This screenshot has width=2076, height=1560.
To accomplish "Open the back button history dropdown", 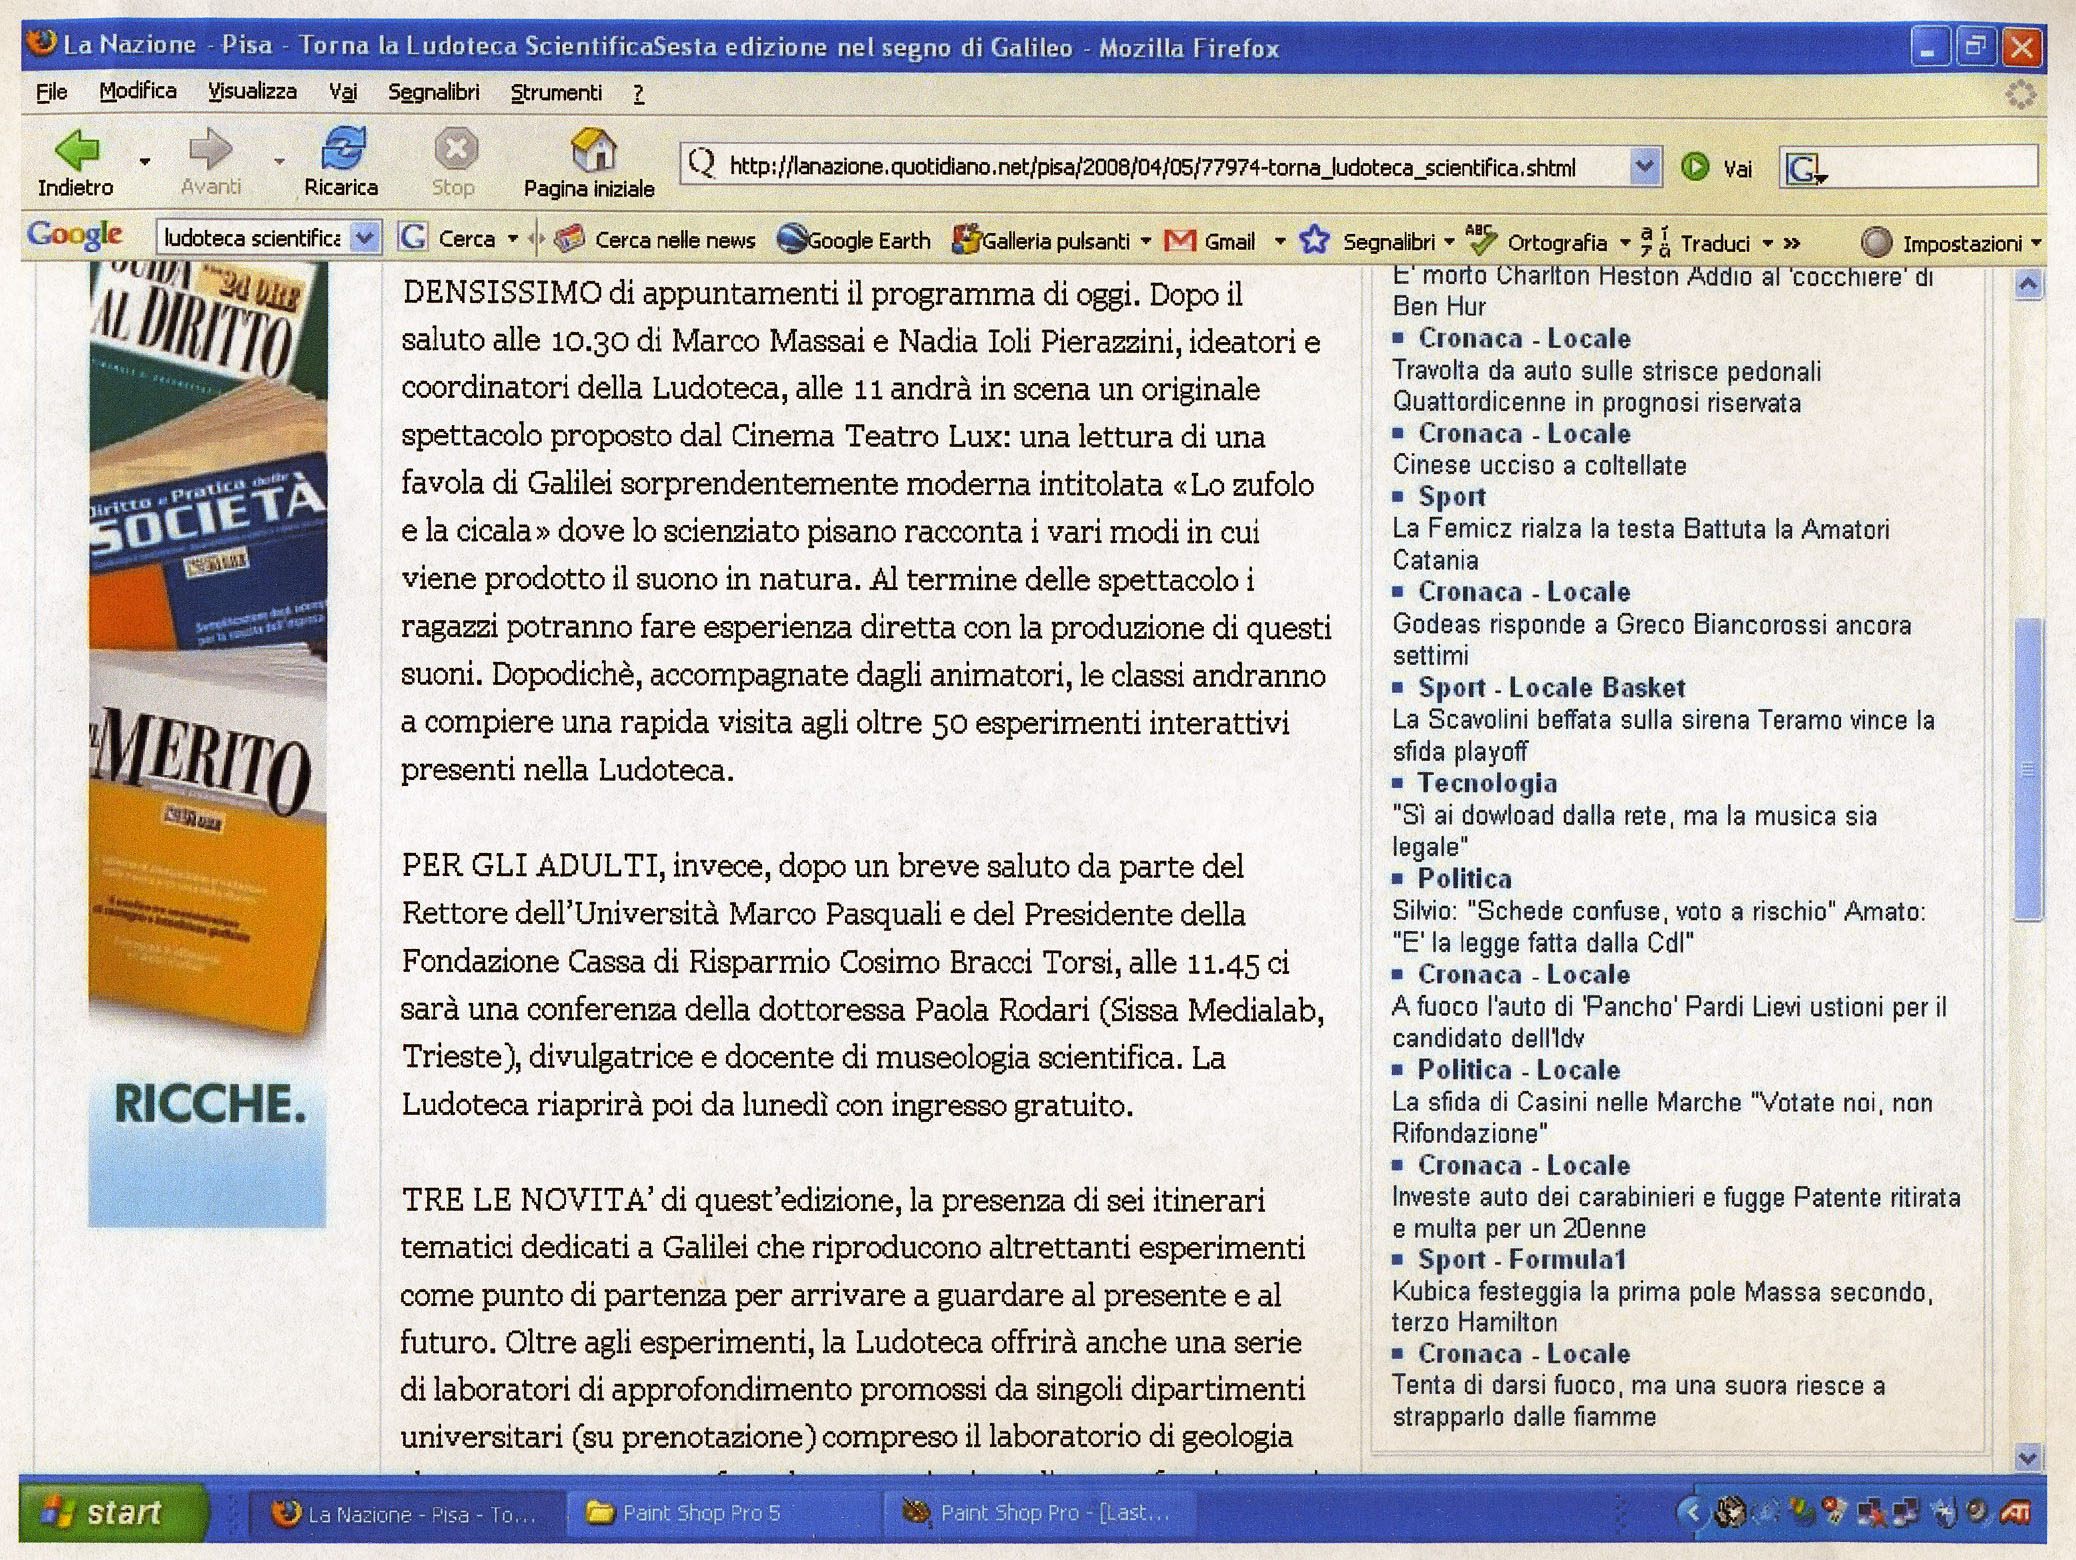I will point(146,161).
